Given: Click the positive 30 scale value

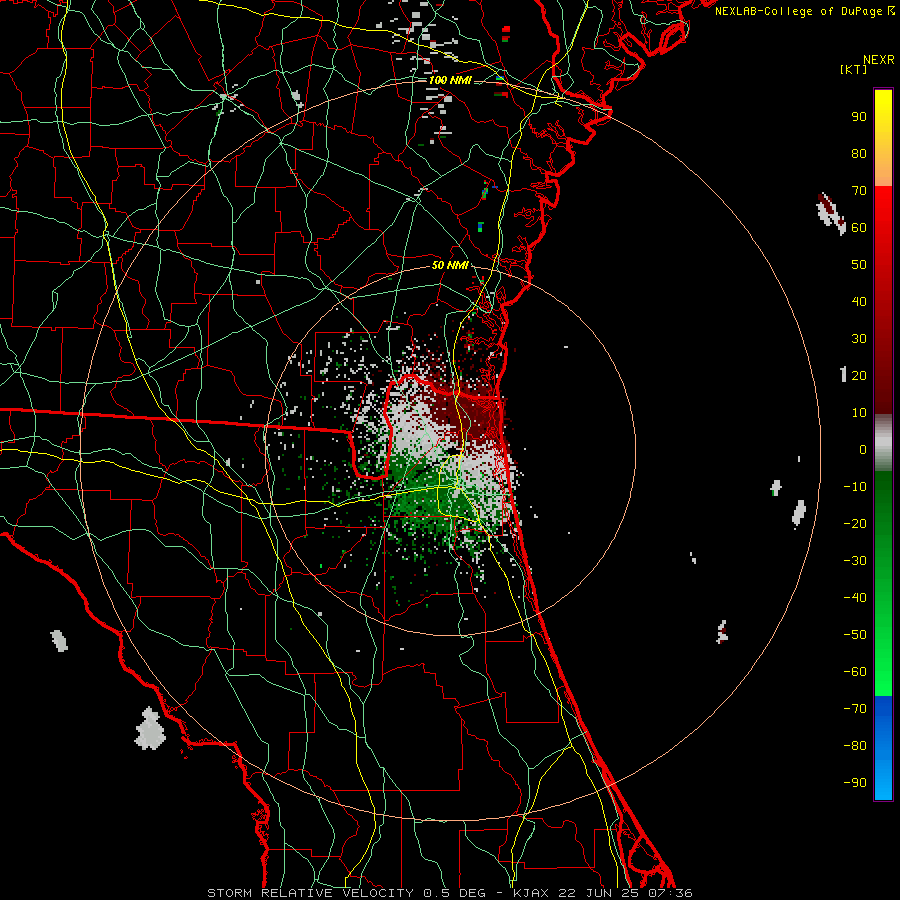Looking at the screenshot, I should [859, 339].
